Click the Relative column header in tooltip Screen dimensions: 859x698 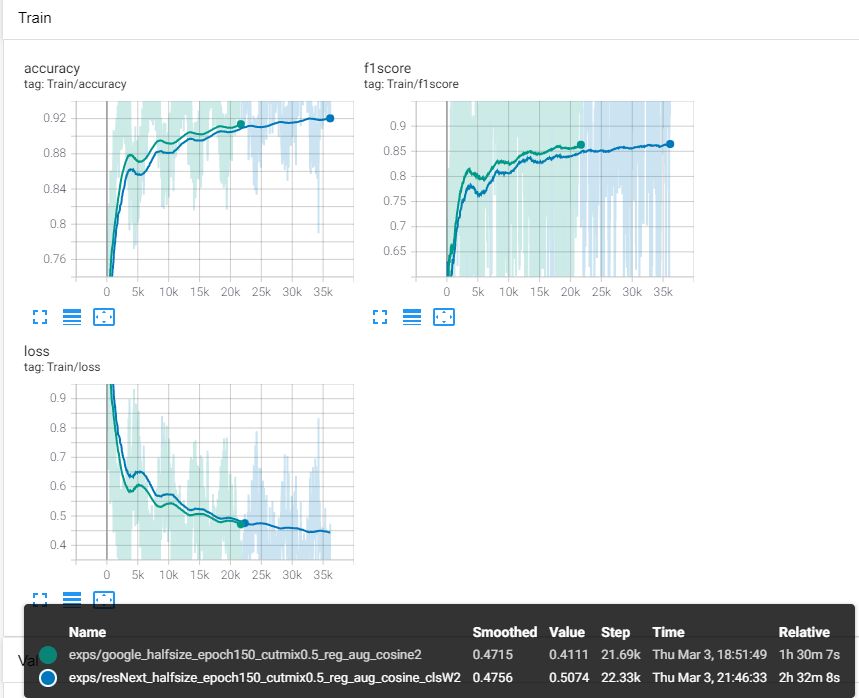click(x=804, y=632)
